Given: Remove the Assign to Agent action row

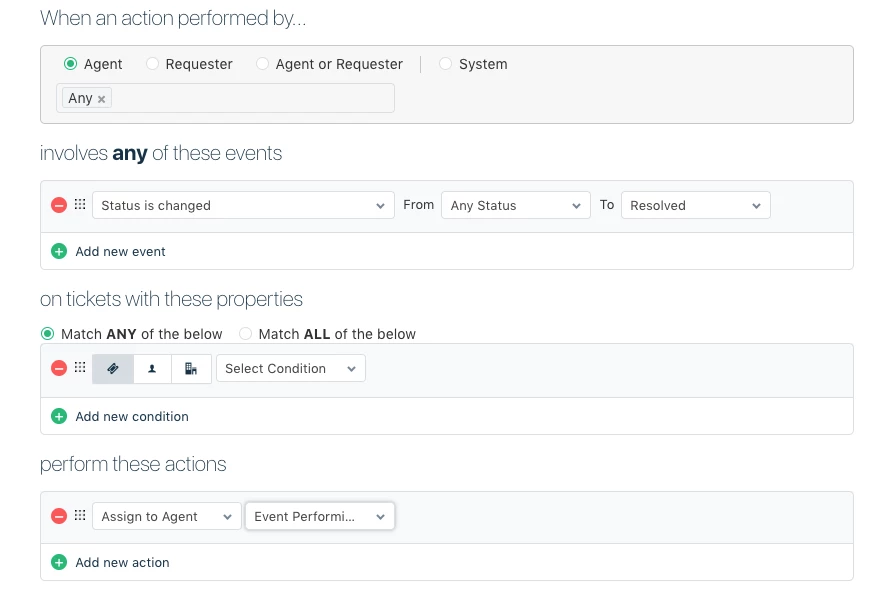Looking at the screenshot, I should 59,516.
